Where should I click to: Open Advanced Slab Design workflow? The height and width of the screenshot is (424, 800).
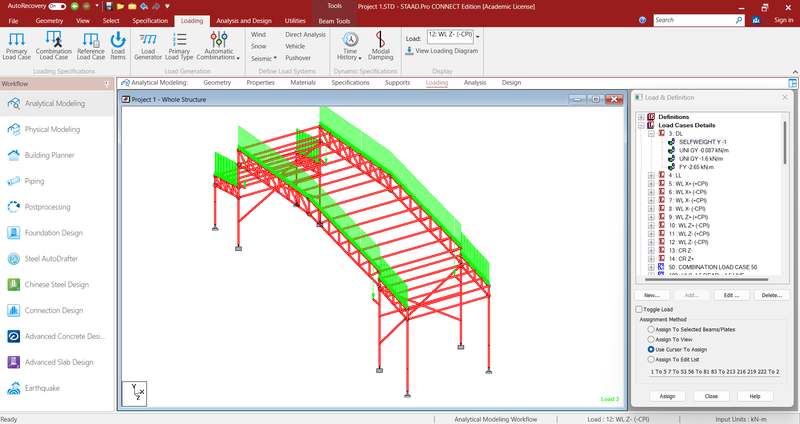pyautogui.click(x=57, y=362)
